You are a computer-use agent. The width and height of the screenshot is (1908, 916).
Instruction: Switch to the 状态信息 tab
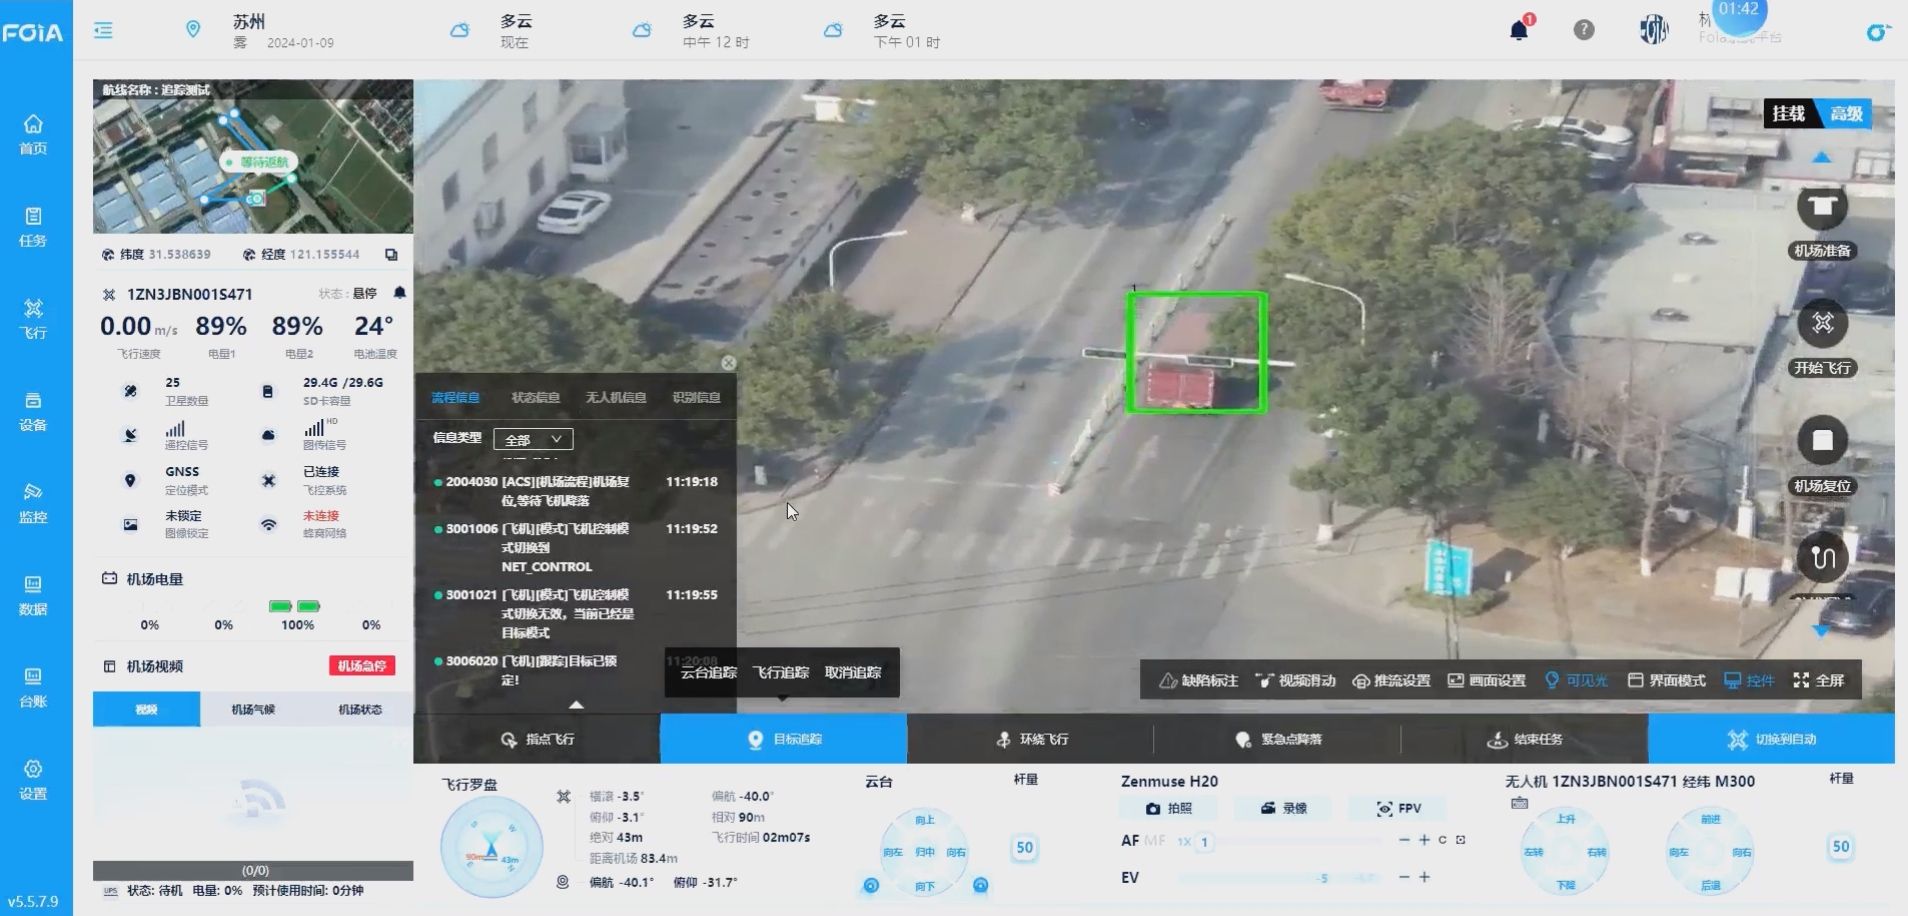535,397
